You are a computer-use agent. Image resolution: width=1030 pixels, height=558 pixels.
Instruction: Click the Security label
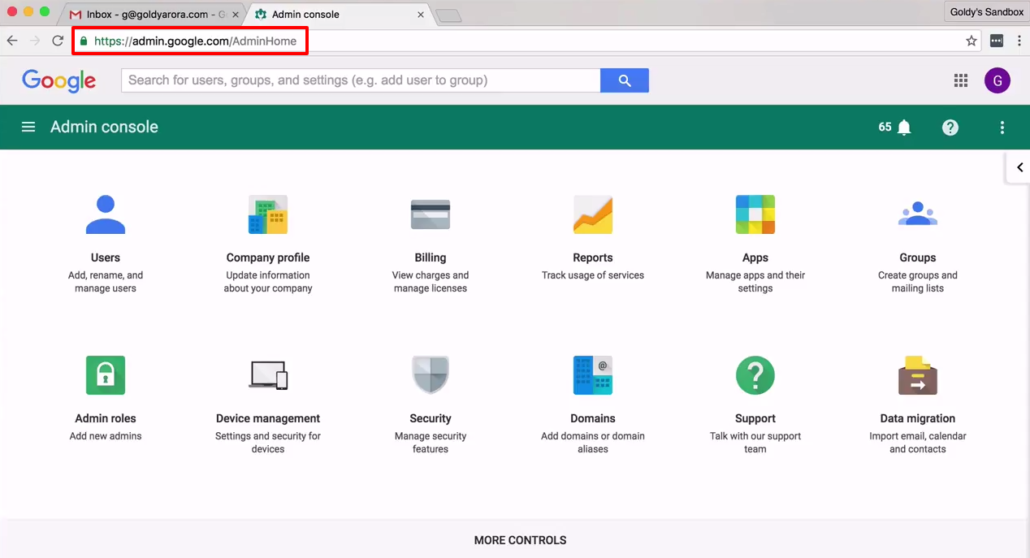(x=430, y=419)
